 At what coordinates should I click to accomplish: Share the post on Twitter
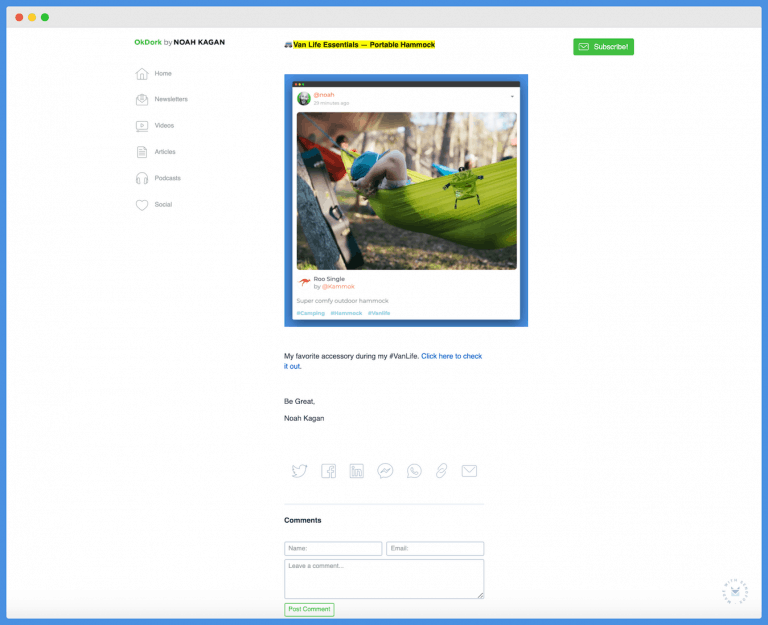point(299,471)
